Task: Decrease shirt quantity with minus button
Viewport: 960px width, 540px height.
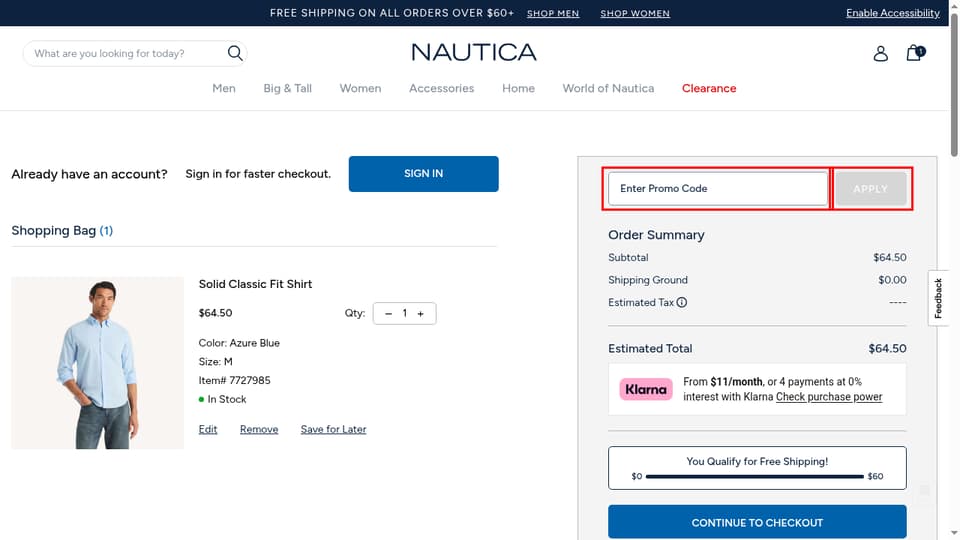Action: coord(388,313)
